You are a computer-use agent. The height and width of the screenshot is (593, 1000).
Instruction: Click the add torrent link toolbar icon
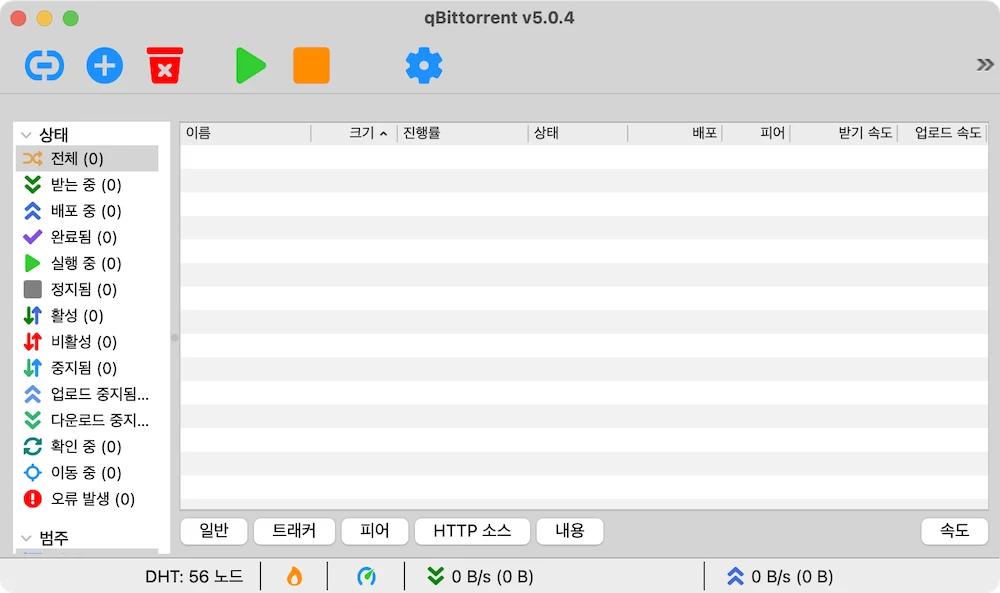tap(44, 65)
